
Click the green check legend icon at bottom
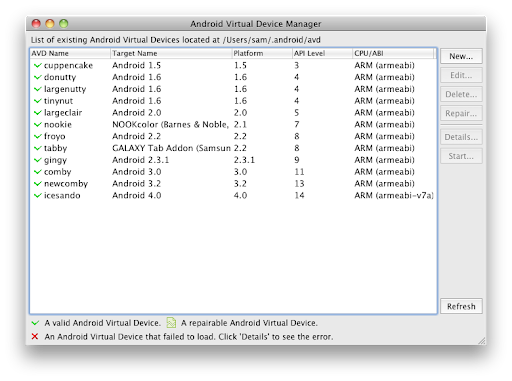pyautogui.click(x=35, y=323)
